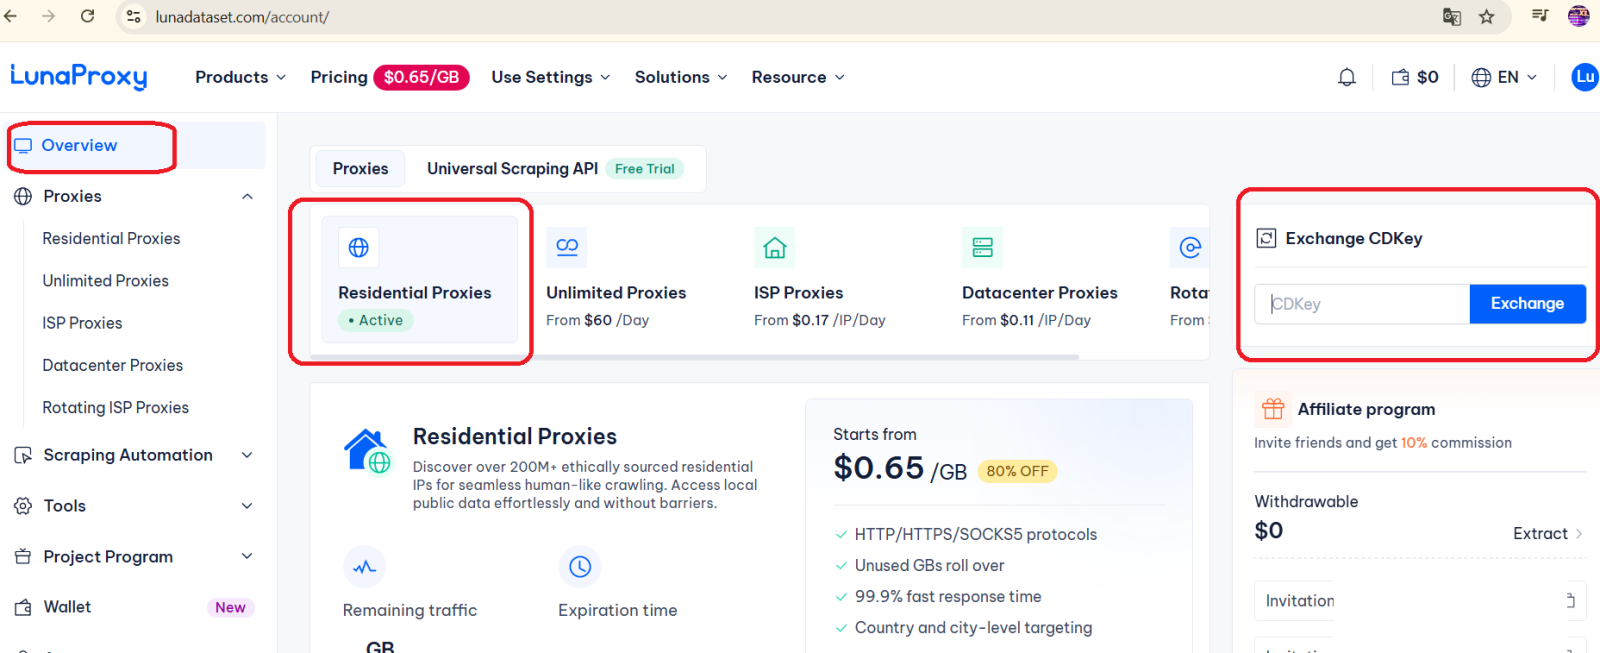
Task: Expand the Tools sidebar section
Action: (x=247, y=506)
